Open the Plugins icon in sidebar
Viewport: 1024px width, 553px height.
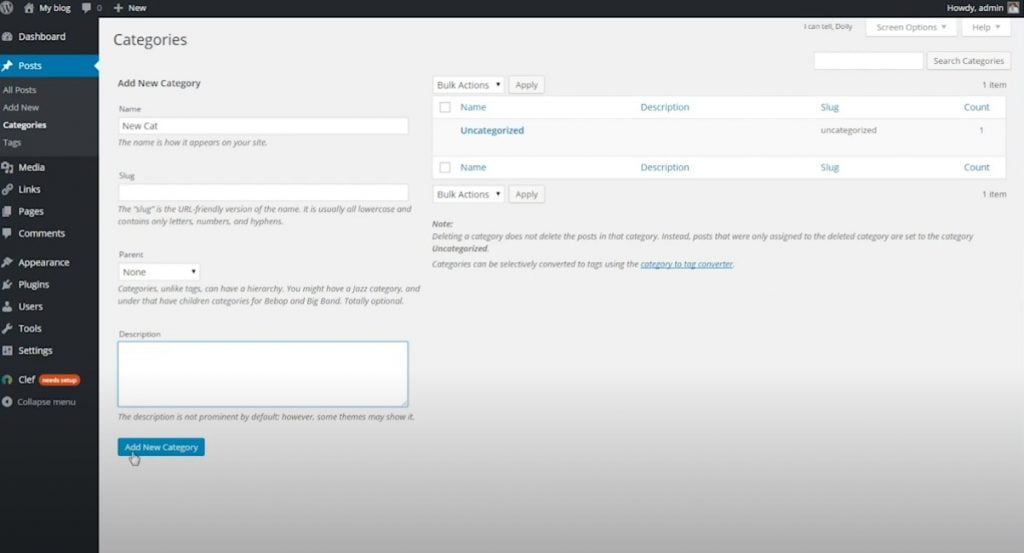[x=8, y=285]
